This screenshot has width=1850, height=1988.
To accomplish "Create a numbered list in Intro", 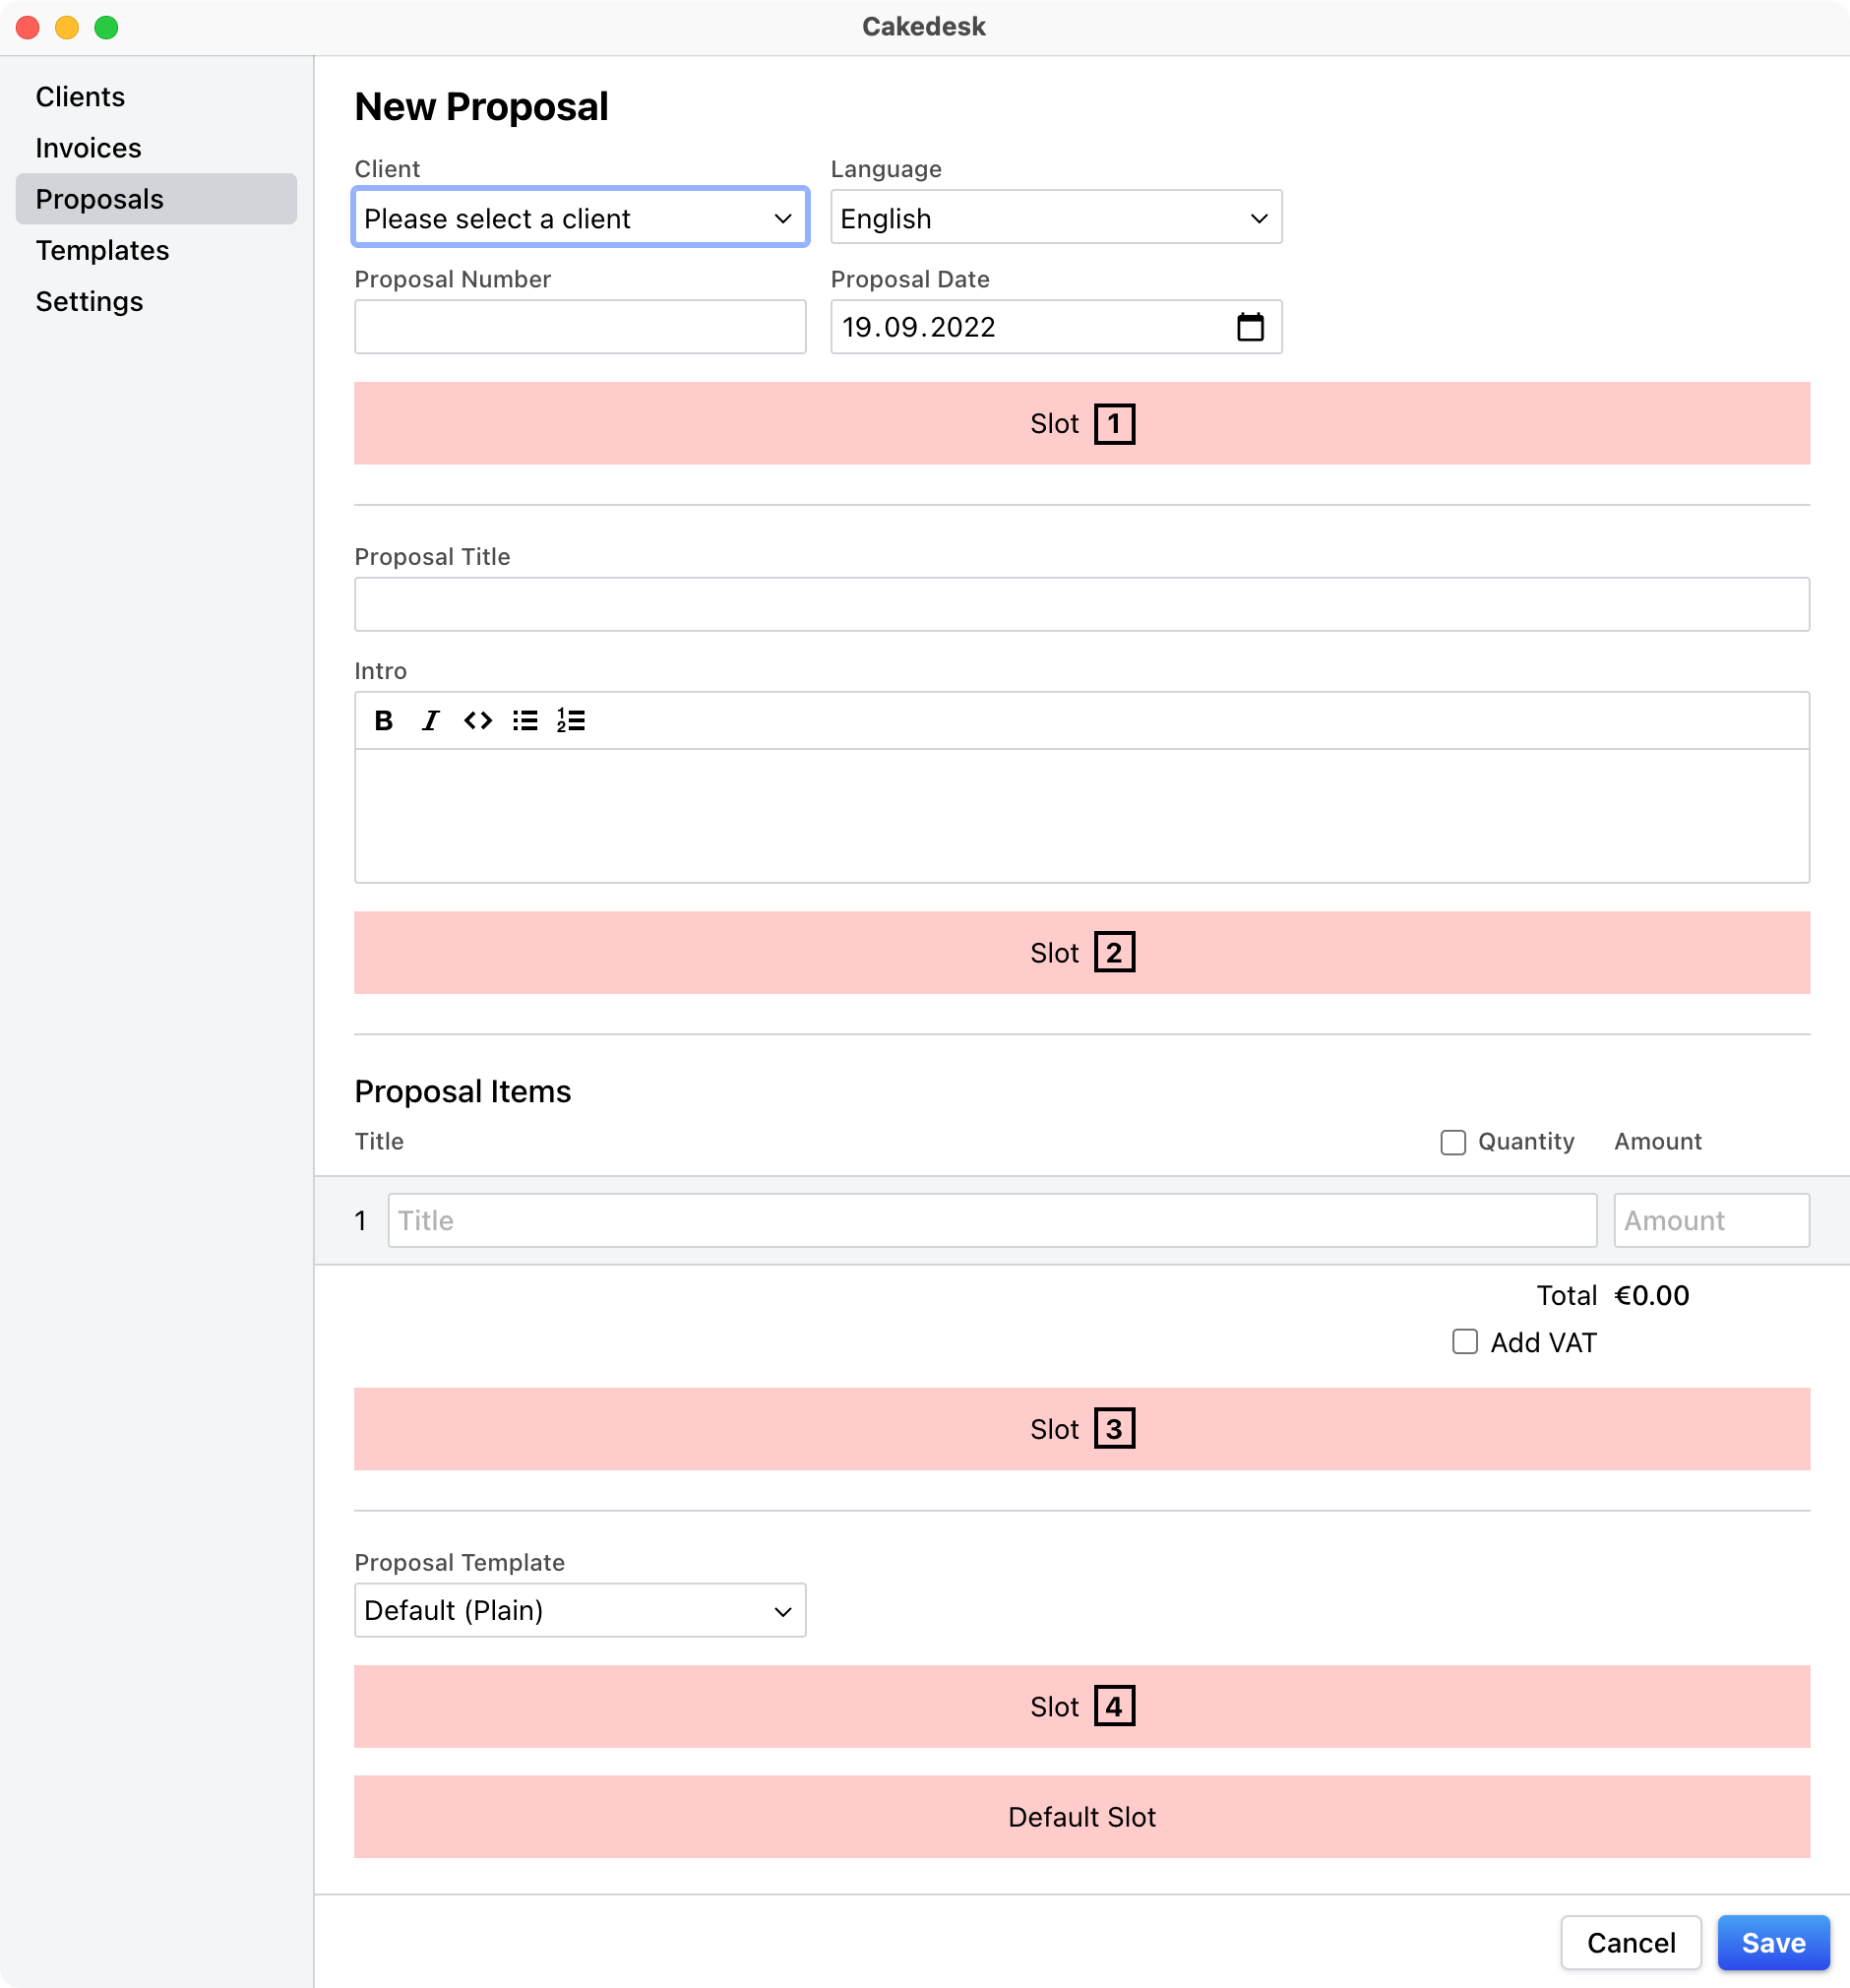I will pos(571,720).
